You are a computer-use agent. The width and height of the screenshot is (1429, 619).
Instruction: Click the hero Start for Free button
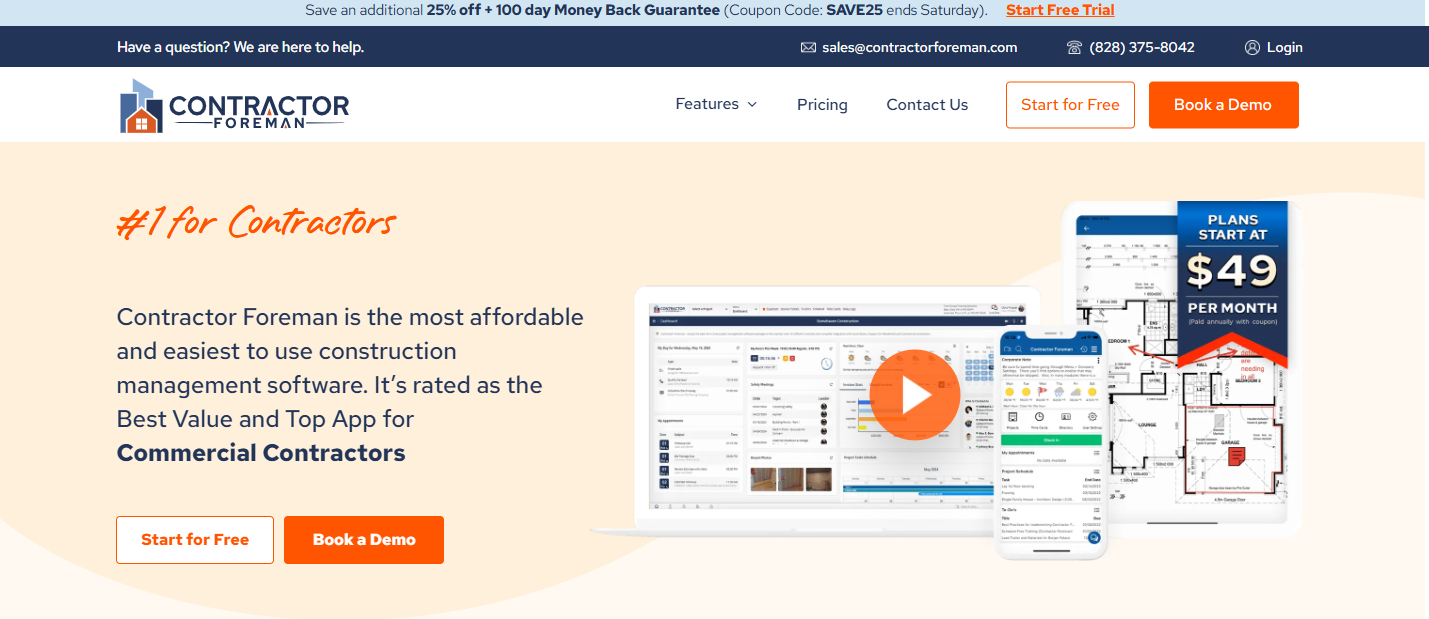tap(195, 540)
